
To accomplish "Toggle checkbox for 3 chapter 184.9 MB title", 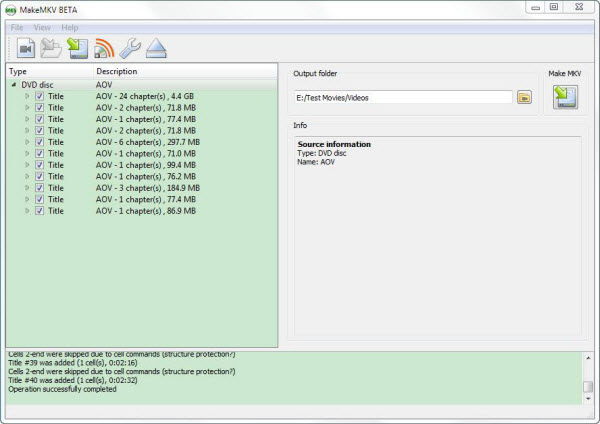I will (x=39, y=188).
